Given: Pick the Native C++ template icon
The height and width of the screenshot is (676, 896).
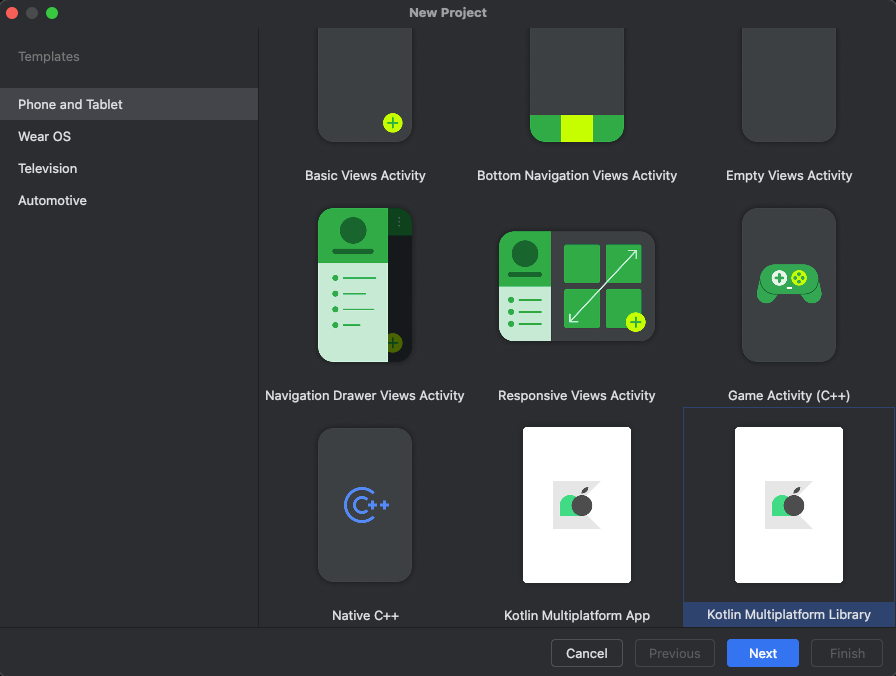Looking at the screenshot, I should [365, 505].
